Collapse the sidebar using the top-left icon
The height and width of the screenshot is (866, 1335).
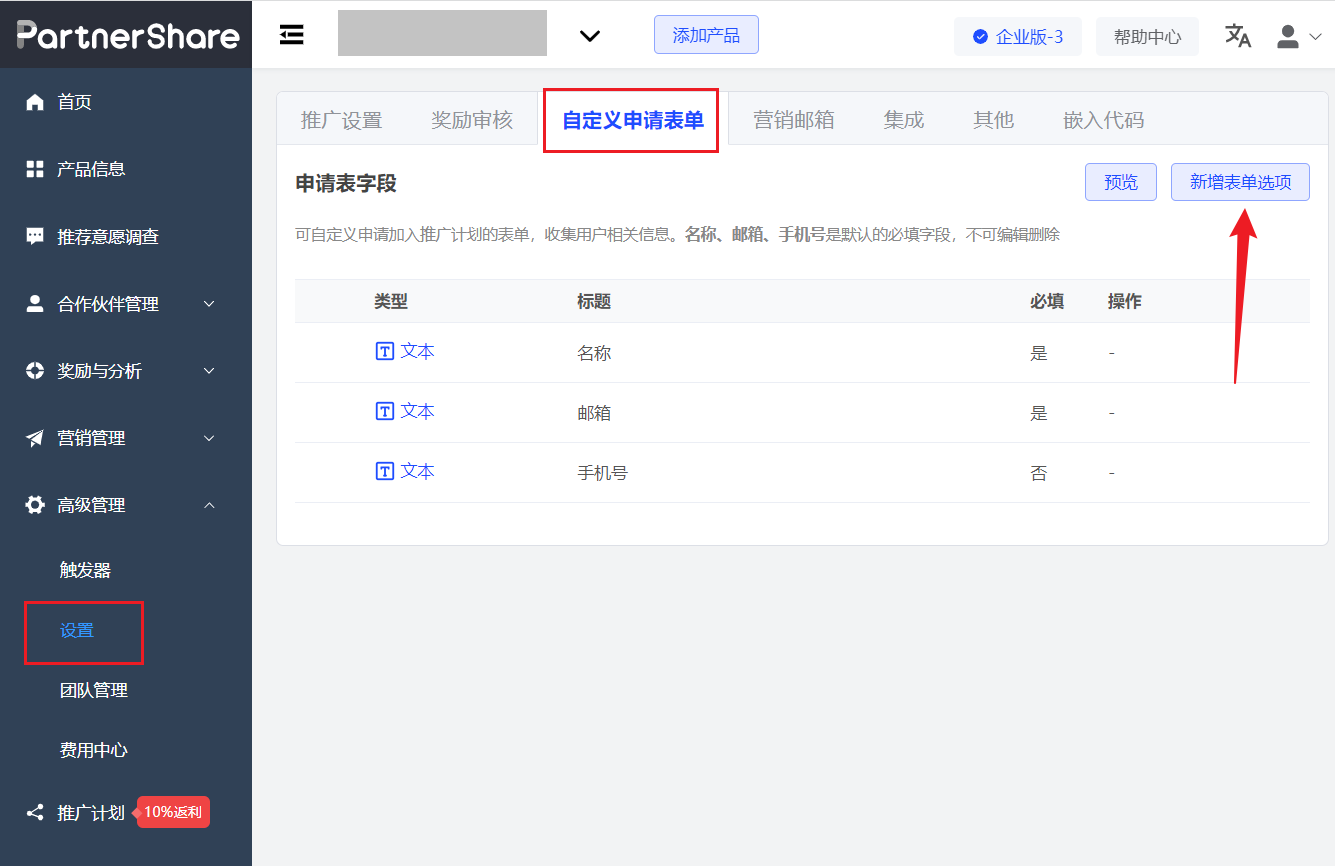click(x=291, y=34)
